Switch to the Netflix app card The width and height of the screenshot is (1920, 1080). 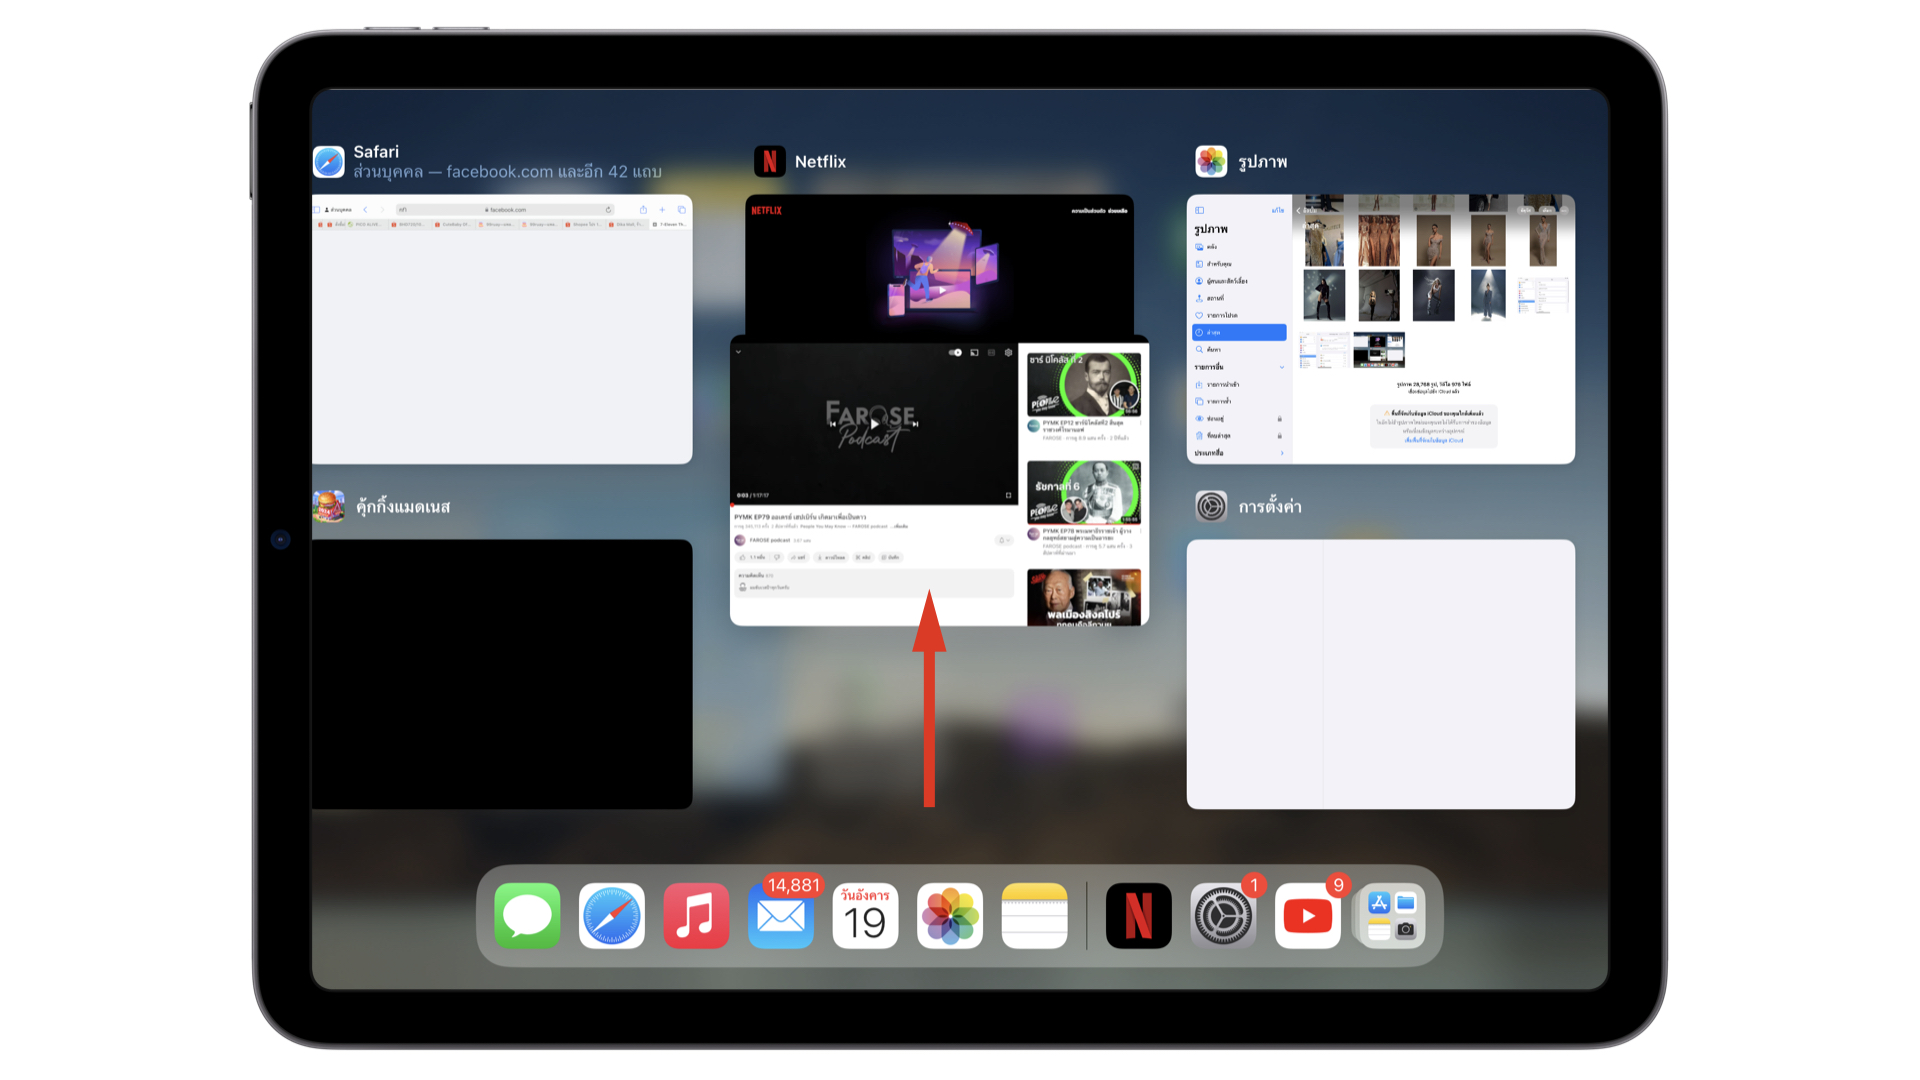click(938, 265)
